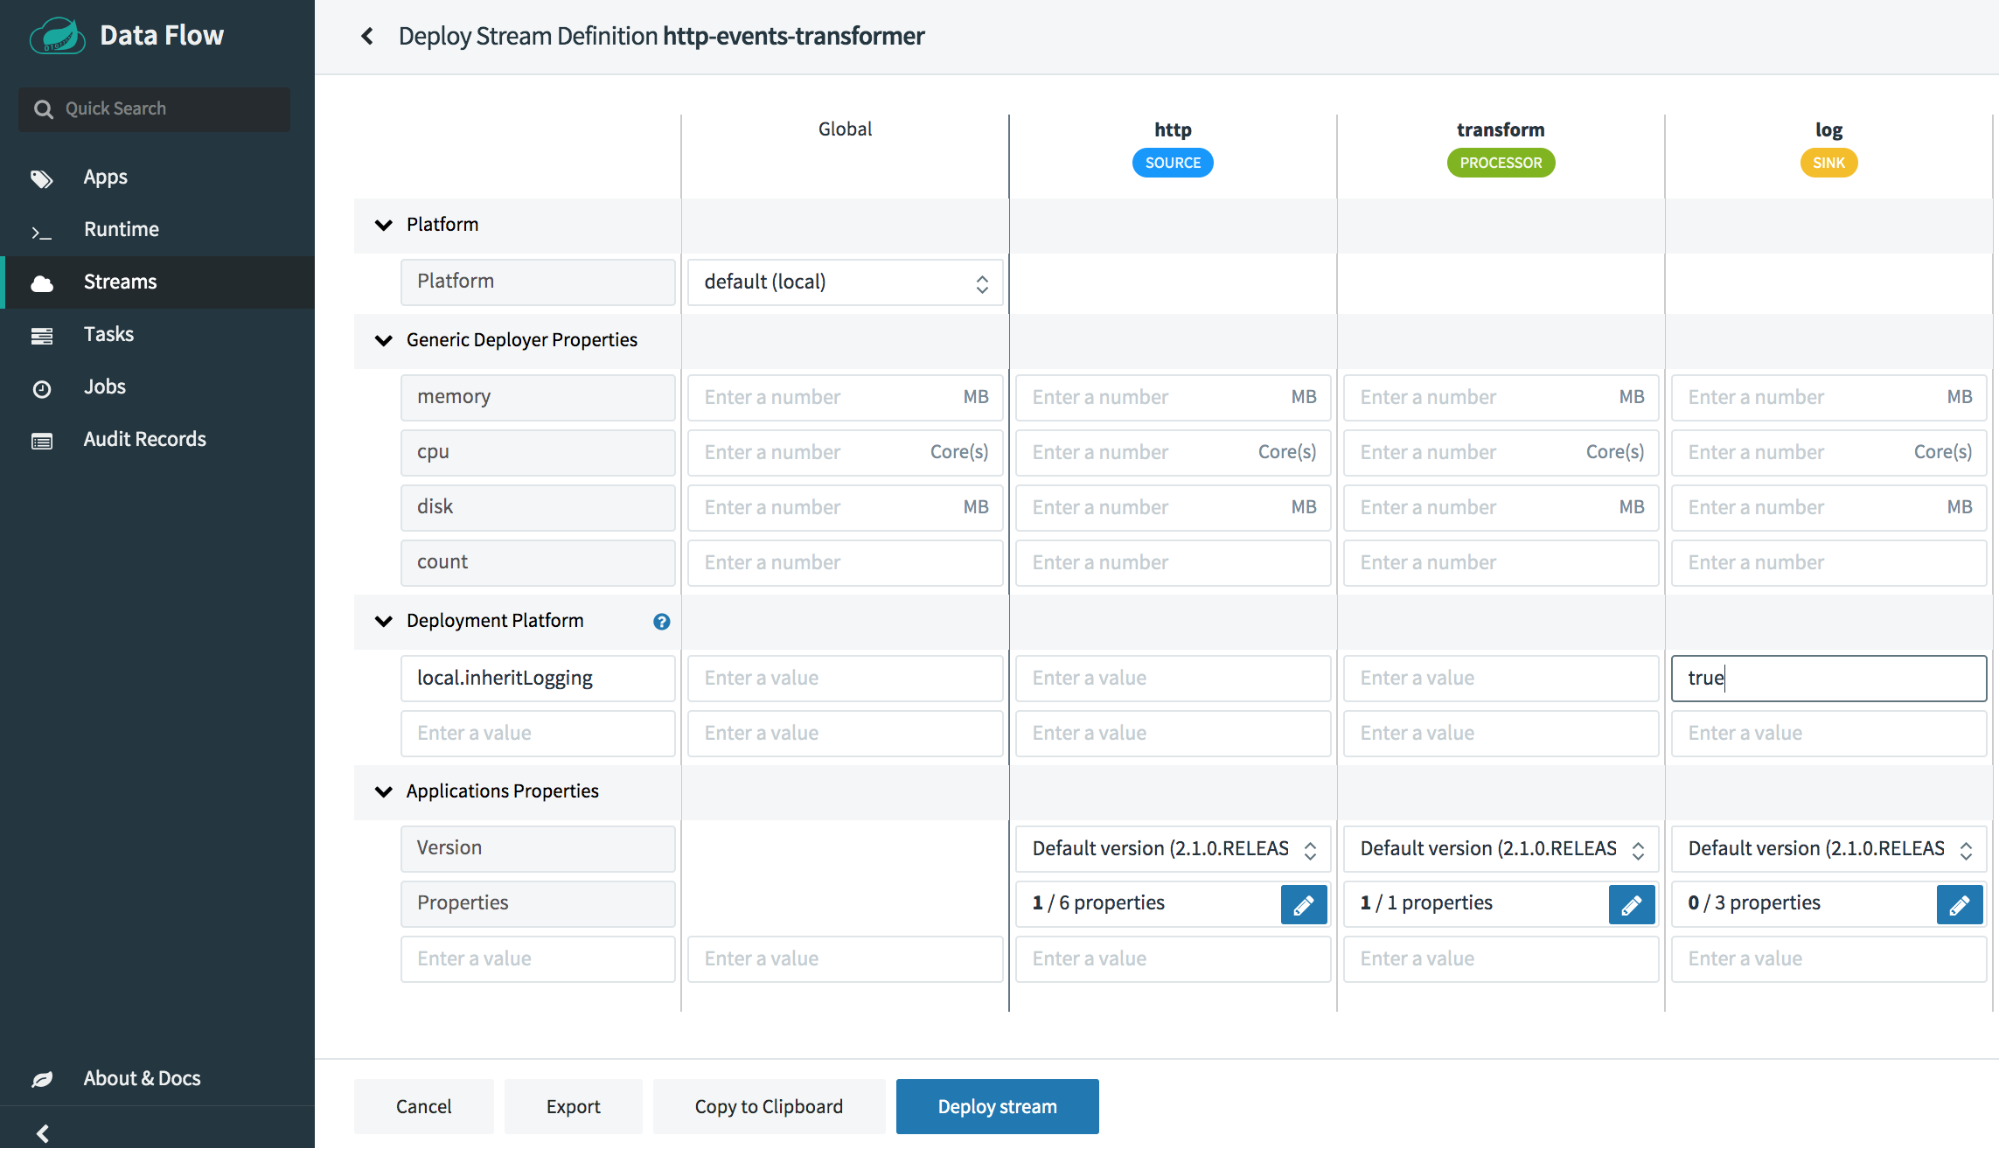Click the Quick Search magnifier icon
The height and width of the screenshot is (1149, 1999).
pos(43,109)
